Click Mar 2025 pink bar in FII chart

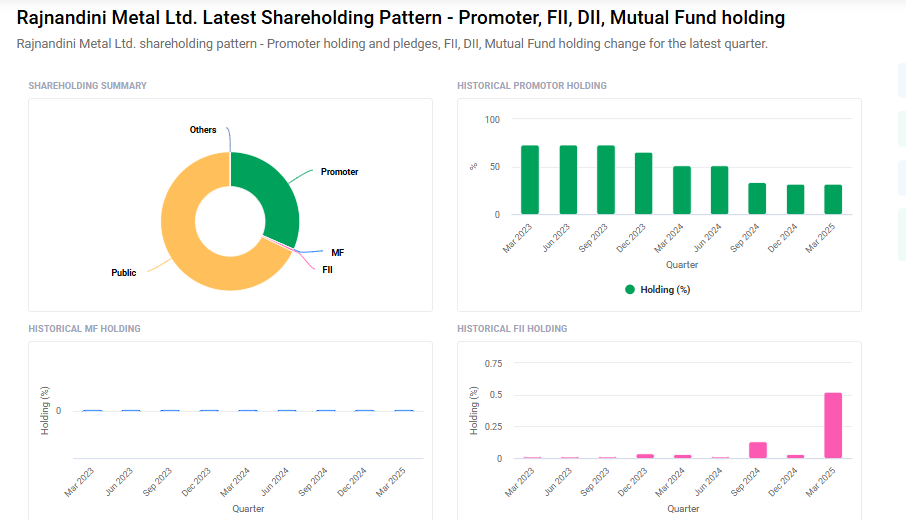(833, 425)
